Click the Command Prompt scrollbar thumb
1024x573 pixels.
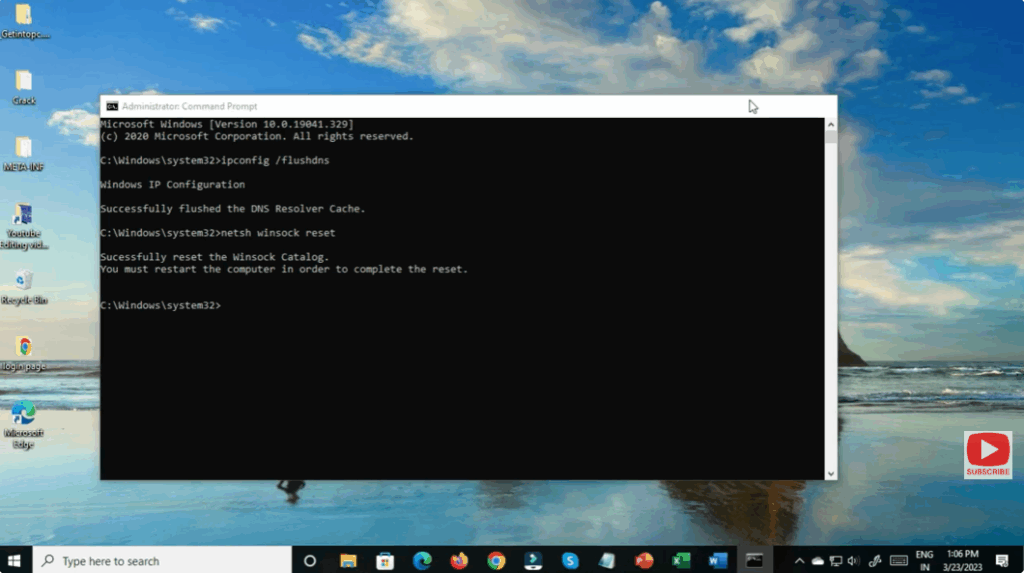coord(831,137)
